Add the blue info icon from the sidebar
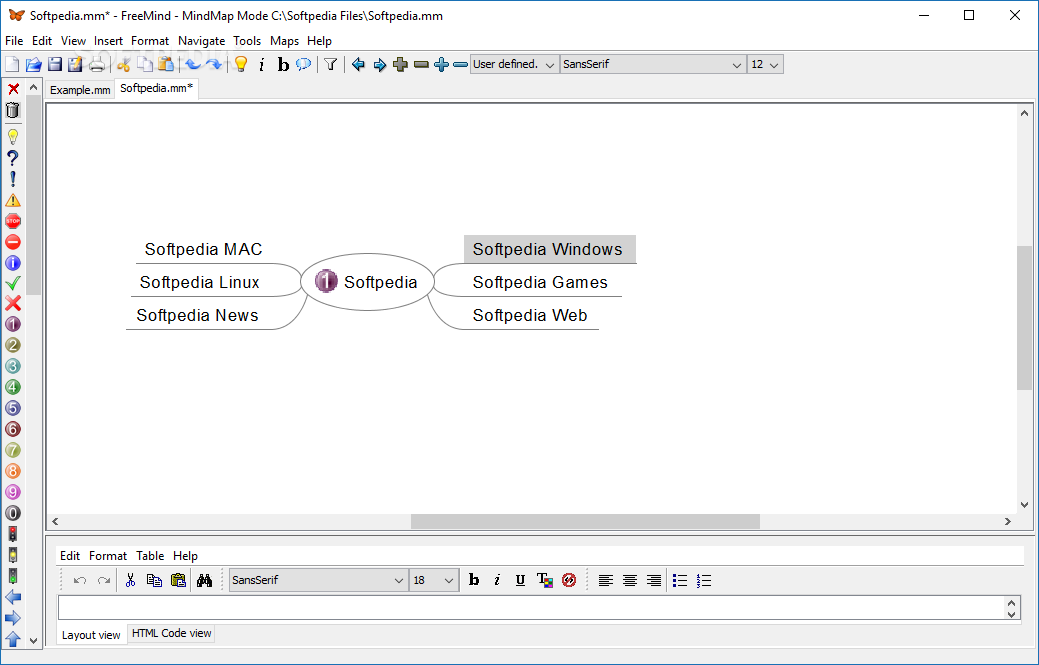1039x665 pixels. (x=13, y=263)
